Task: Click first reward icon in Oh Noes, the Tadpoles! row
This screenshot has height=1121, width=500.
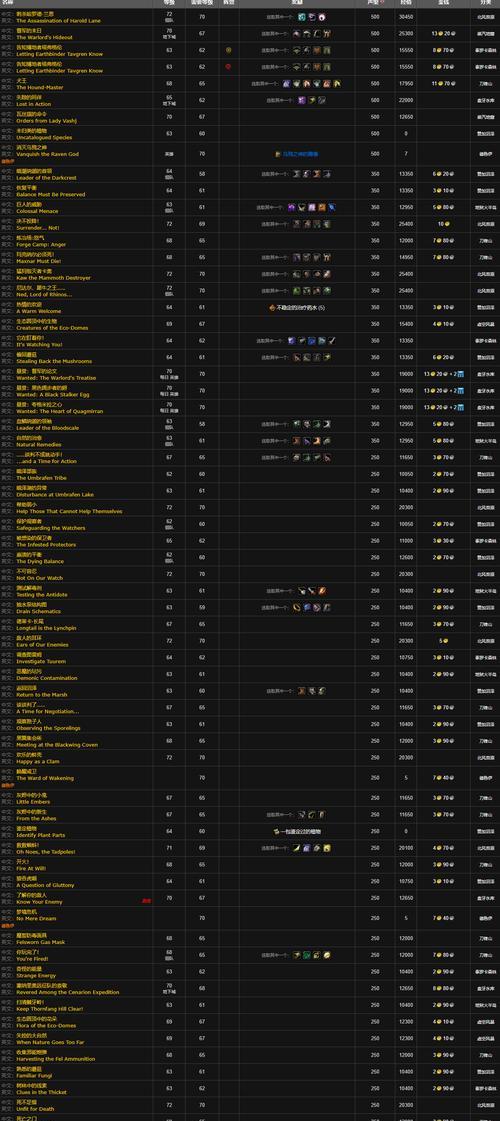Action: (x=297, y=848)
